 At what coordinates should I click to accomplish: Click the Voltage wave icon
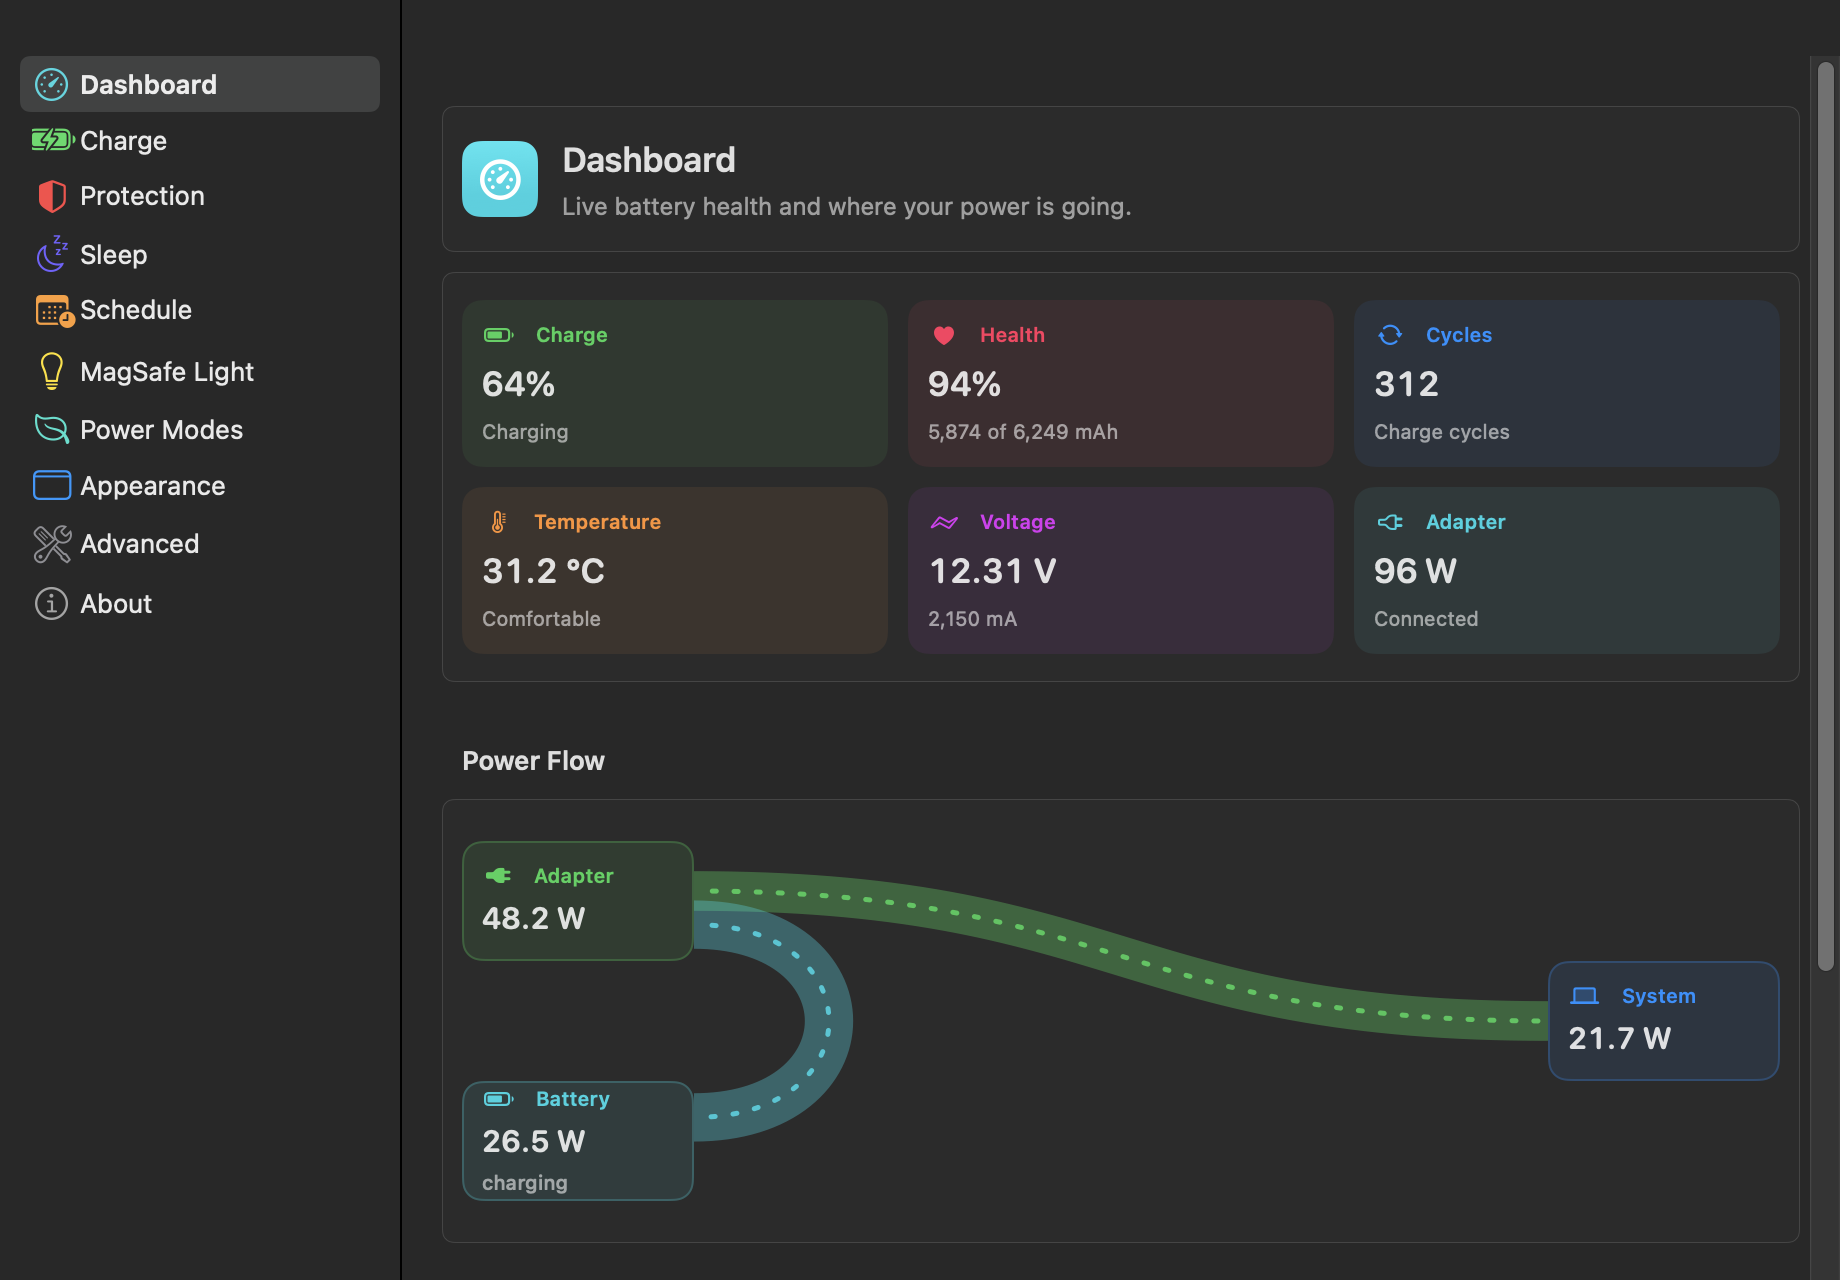point(944,522)
